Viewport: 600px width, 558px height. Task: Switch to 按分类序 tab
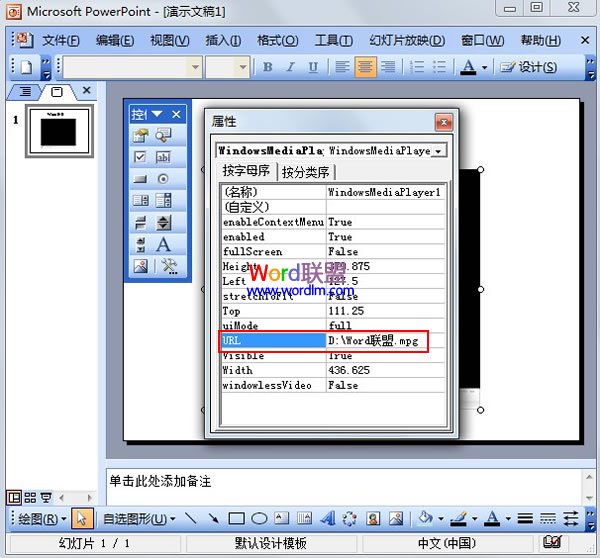(305, 172)
